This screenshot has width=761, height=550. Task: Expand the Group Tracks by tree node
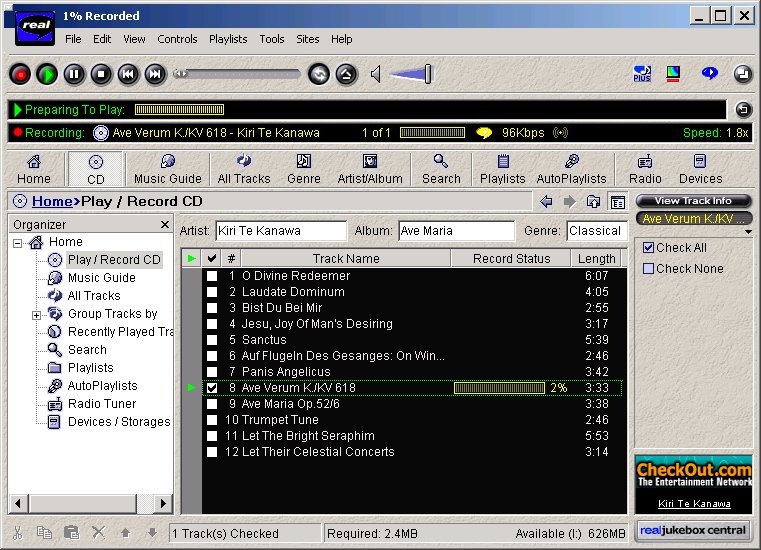click(36, 315)
